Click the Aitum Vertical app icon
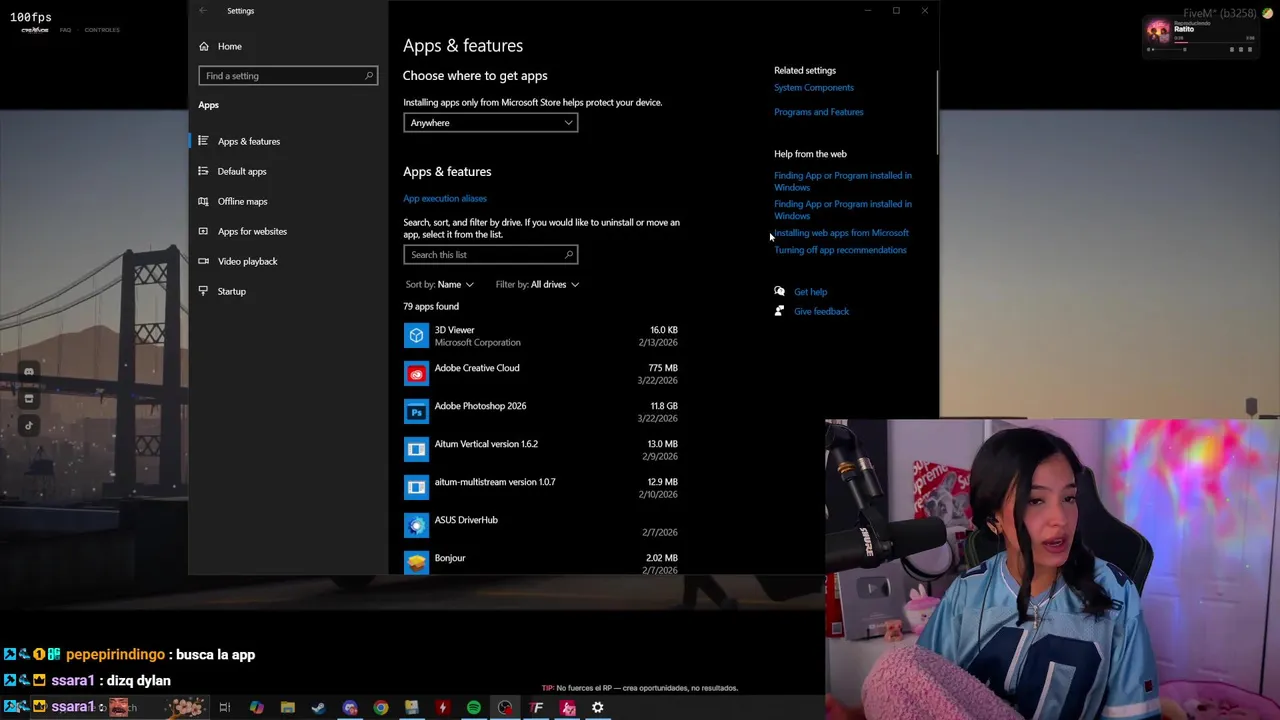The width and height of the screenshot is (1280, 720). tap(416, 450)
